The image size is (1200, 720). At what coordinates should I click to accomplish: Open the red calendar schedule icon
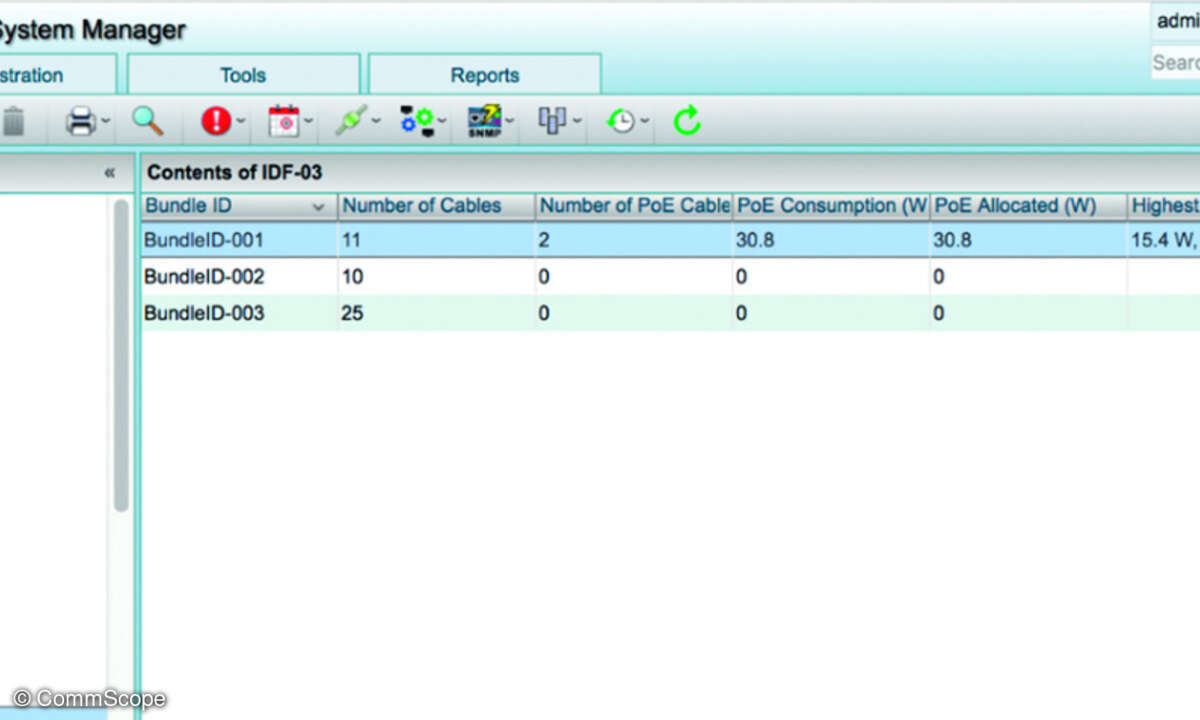(x=284, y=121)
